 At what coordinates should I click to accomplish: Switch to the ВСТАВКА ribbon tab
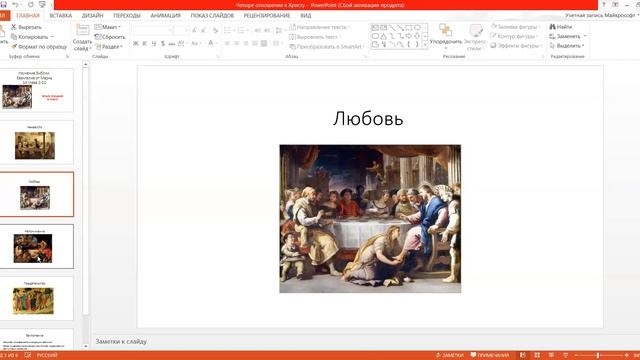pos(60,16)
